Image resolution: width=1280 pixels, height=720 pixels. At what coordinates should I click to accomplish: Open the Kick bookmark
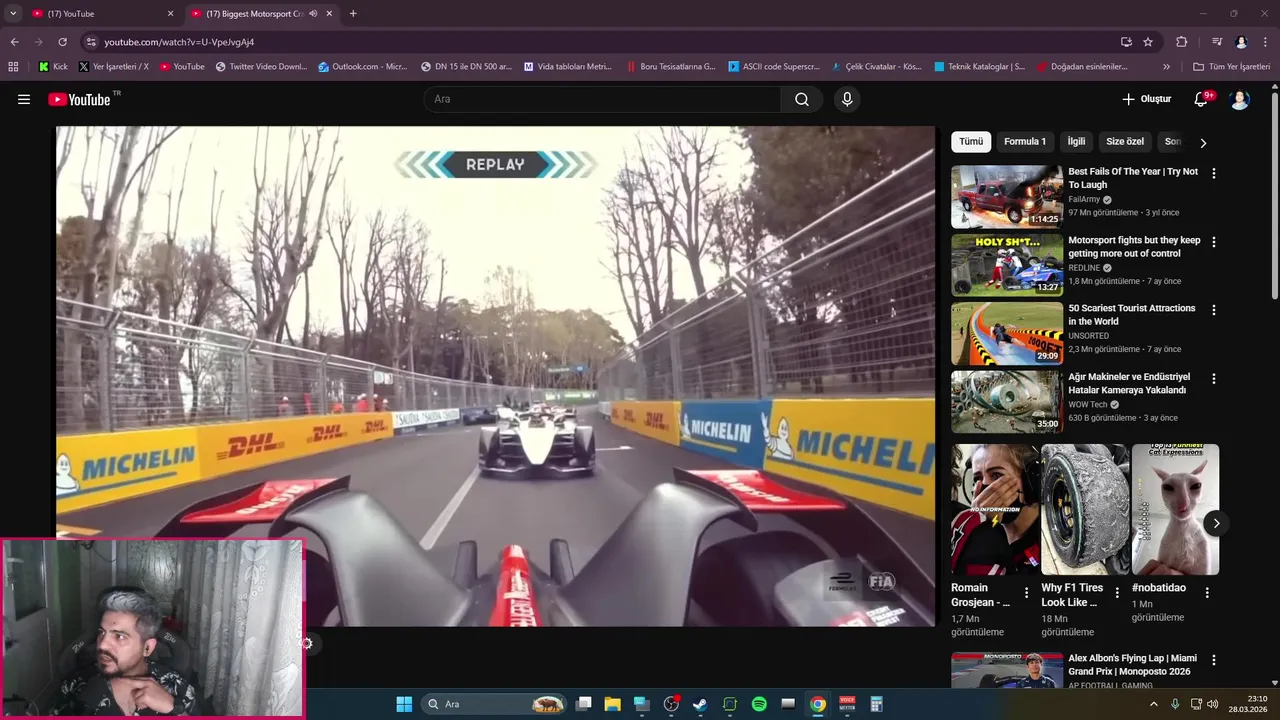pyautogui.click(x=53, y=67)
